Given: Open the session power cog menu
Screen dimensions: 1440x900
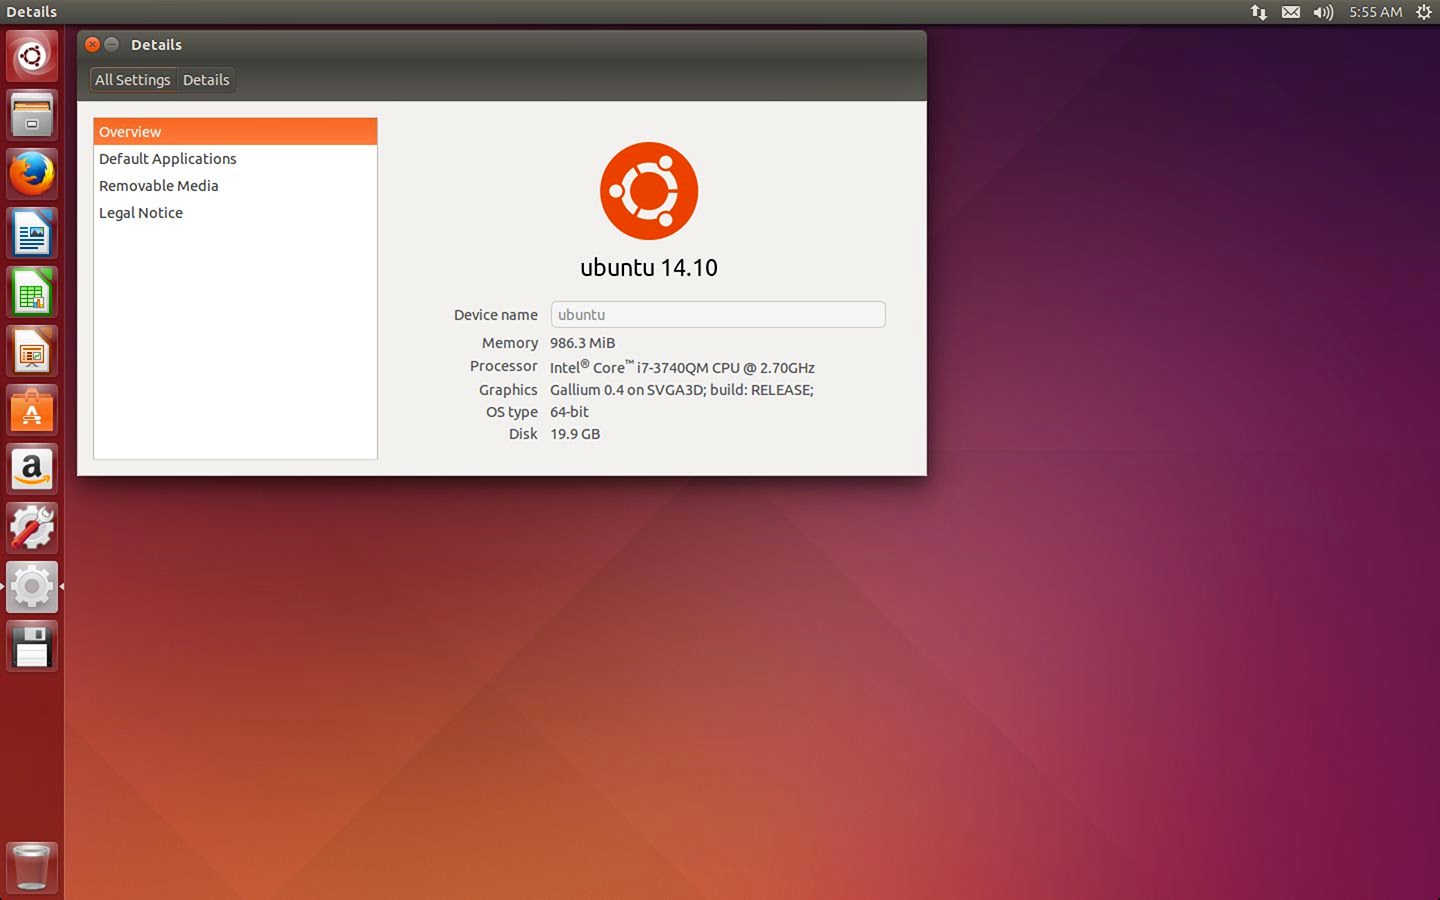Looking at the screenshot, I should pos(1424,12).
